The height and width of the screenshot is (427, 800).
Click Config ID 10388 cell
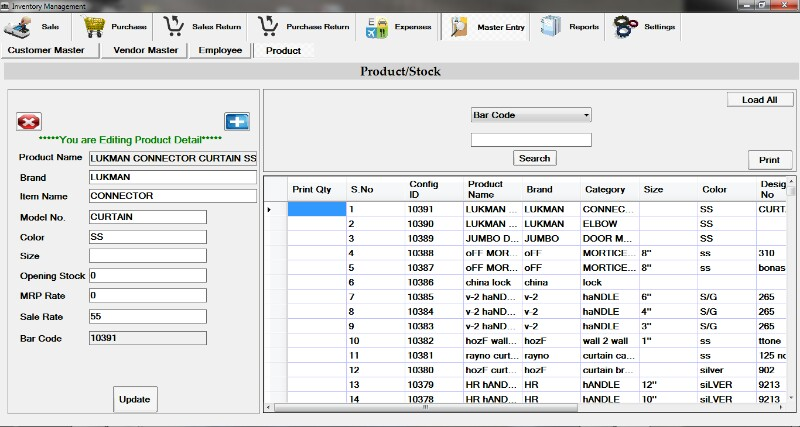434,253
